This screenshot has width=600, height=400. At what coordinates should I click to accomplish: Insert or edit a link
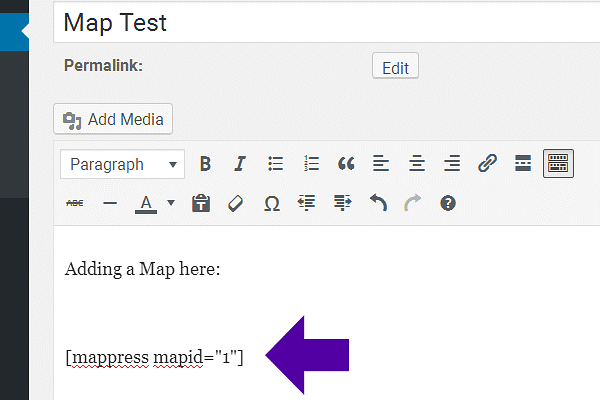pyautogui.click(x=487, y=164)
